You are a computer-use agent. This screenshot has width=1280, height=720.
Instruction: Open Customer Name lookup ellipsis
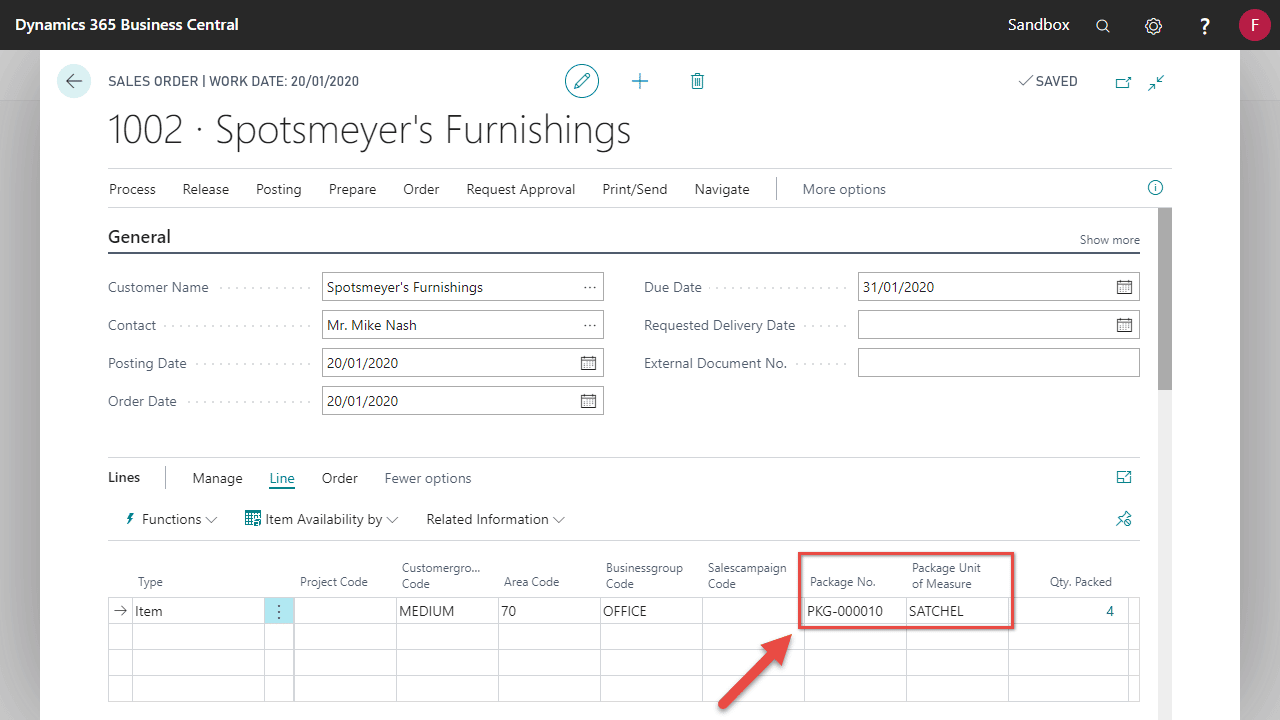pos(590,287)
